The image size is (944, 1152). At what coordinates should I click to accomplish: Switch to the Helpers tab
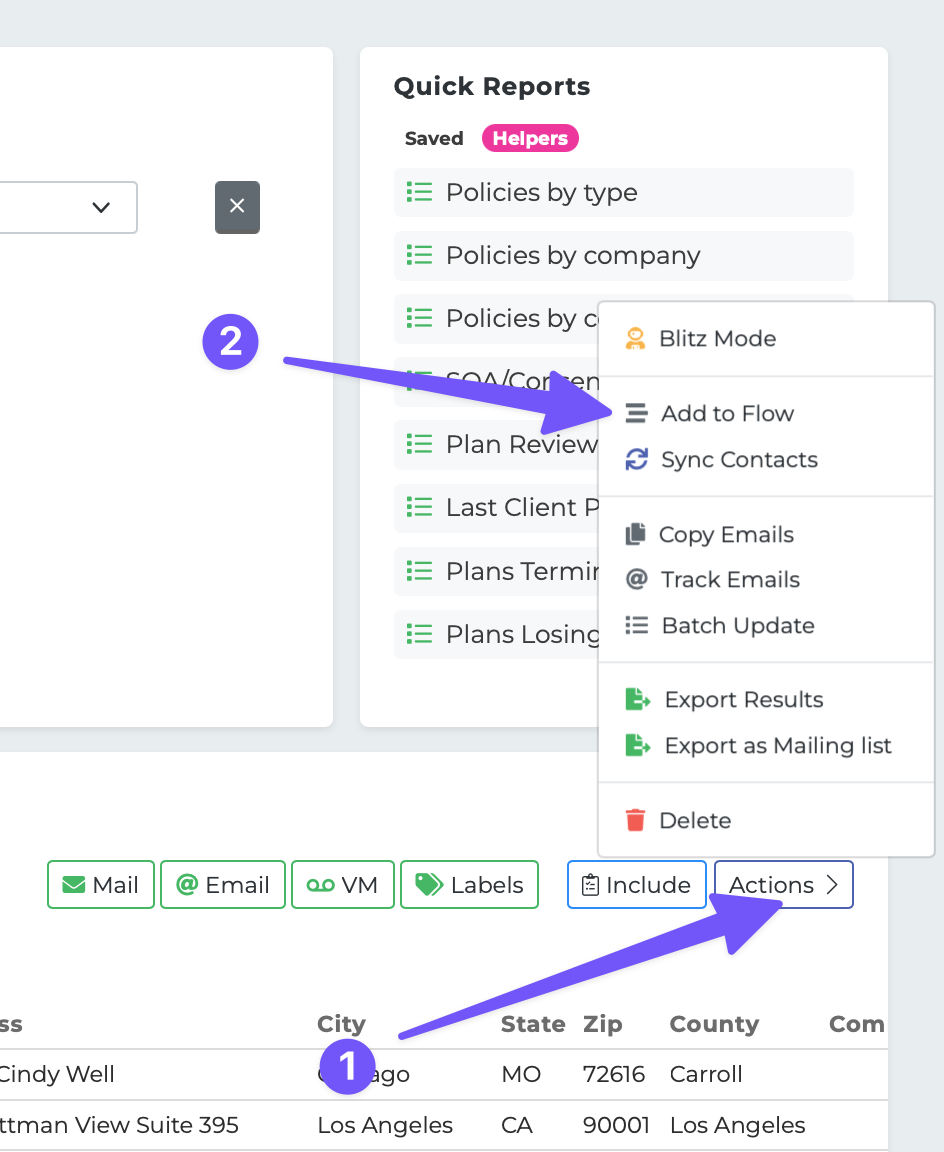click(530, 138)
